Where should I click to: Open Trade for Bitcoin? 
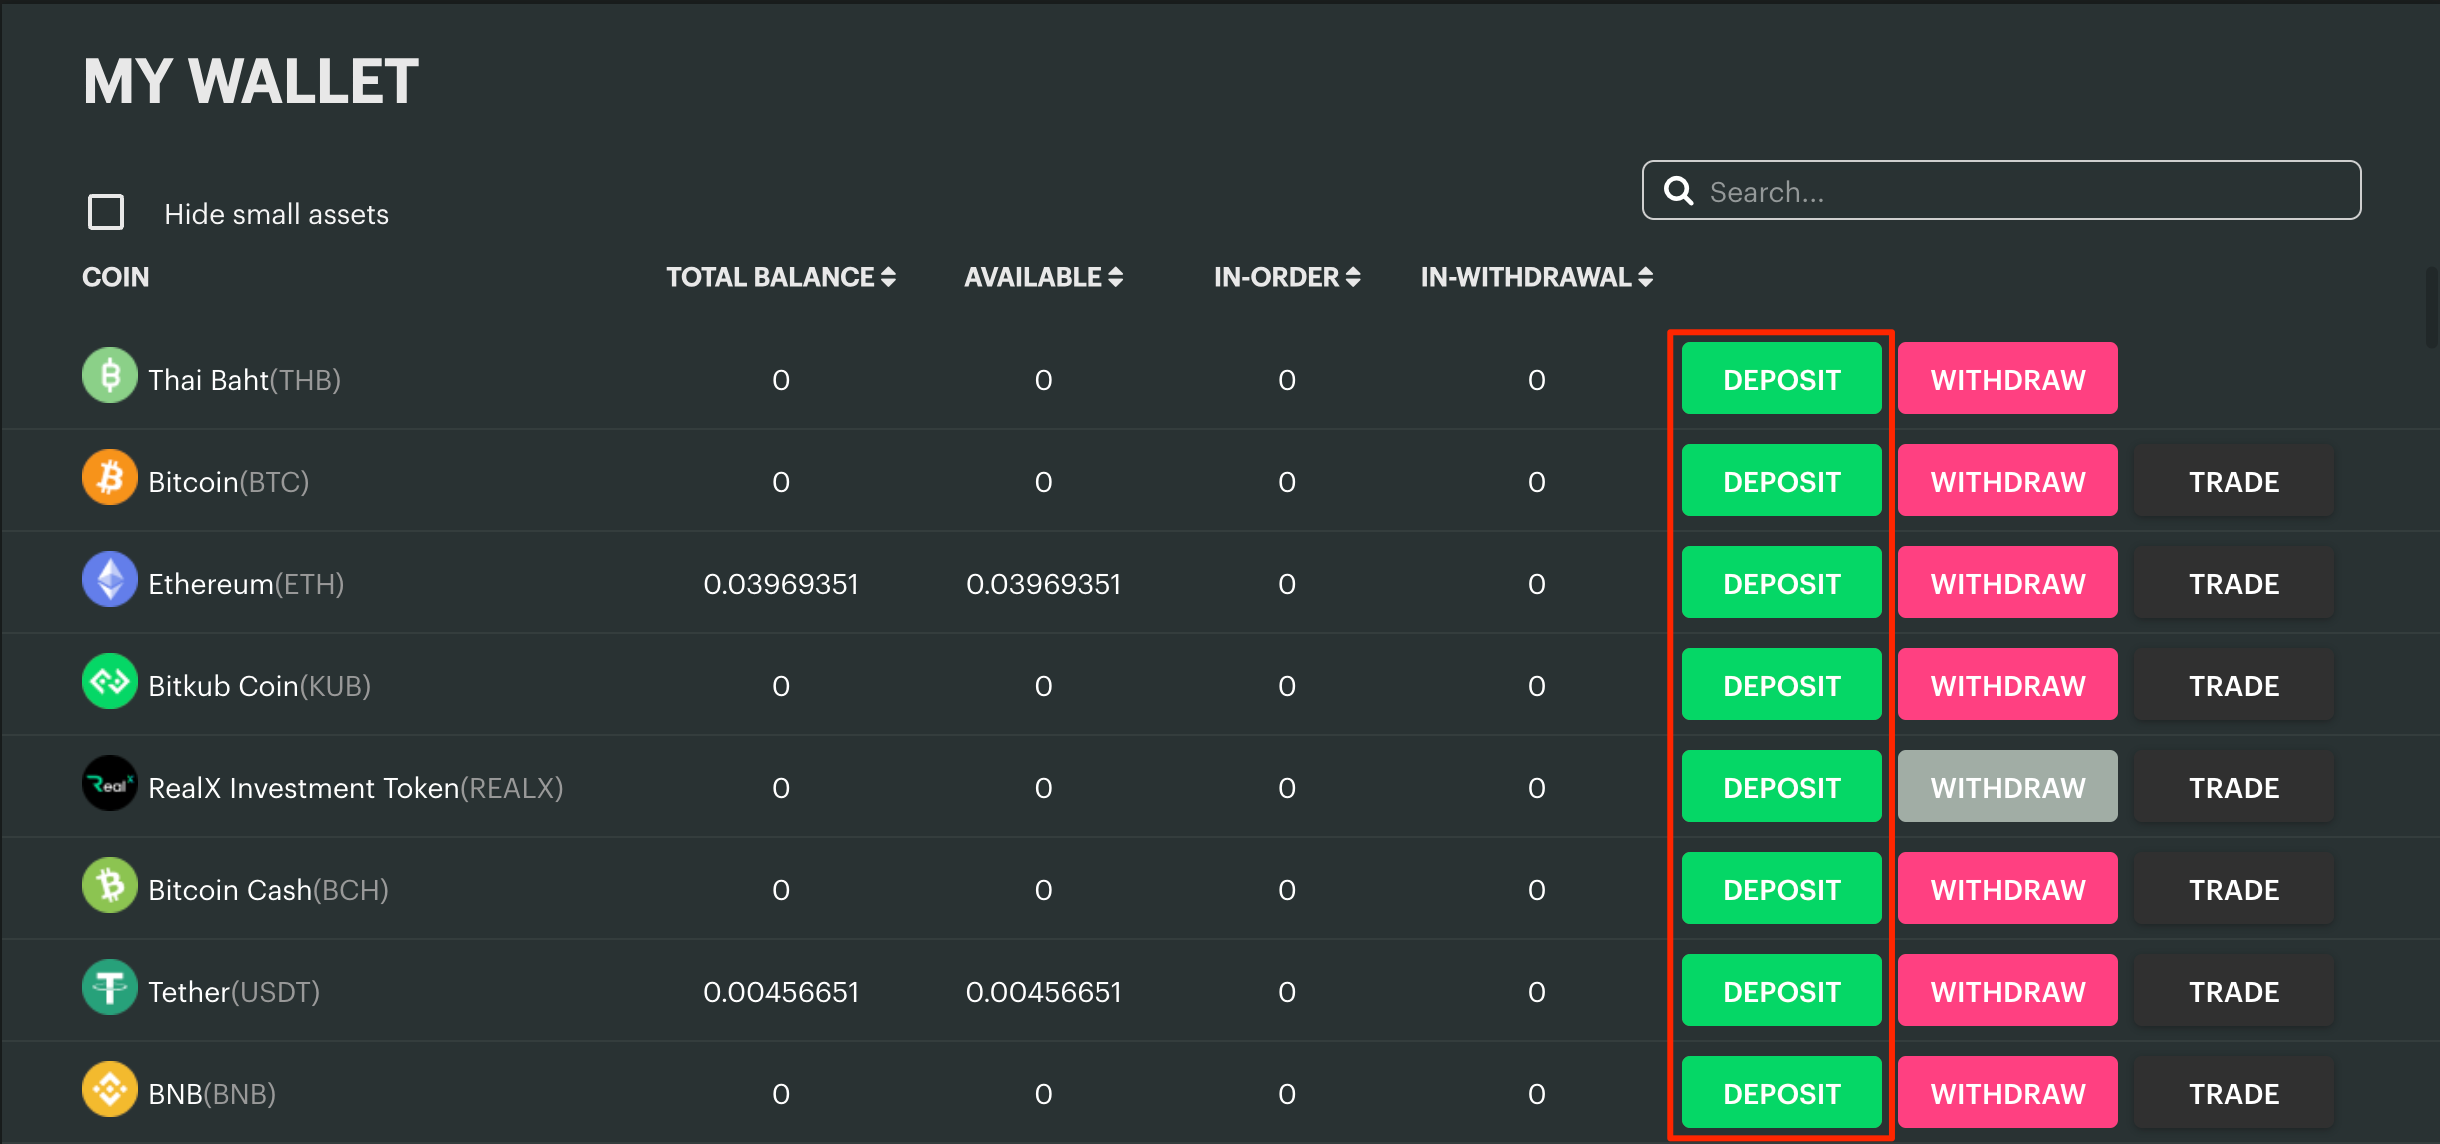click(2233, 481)
